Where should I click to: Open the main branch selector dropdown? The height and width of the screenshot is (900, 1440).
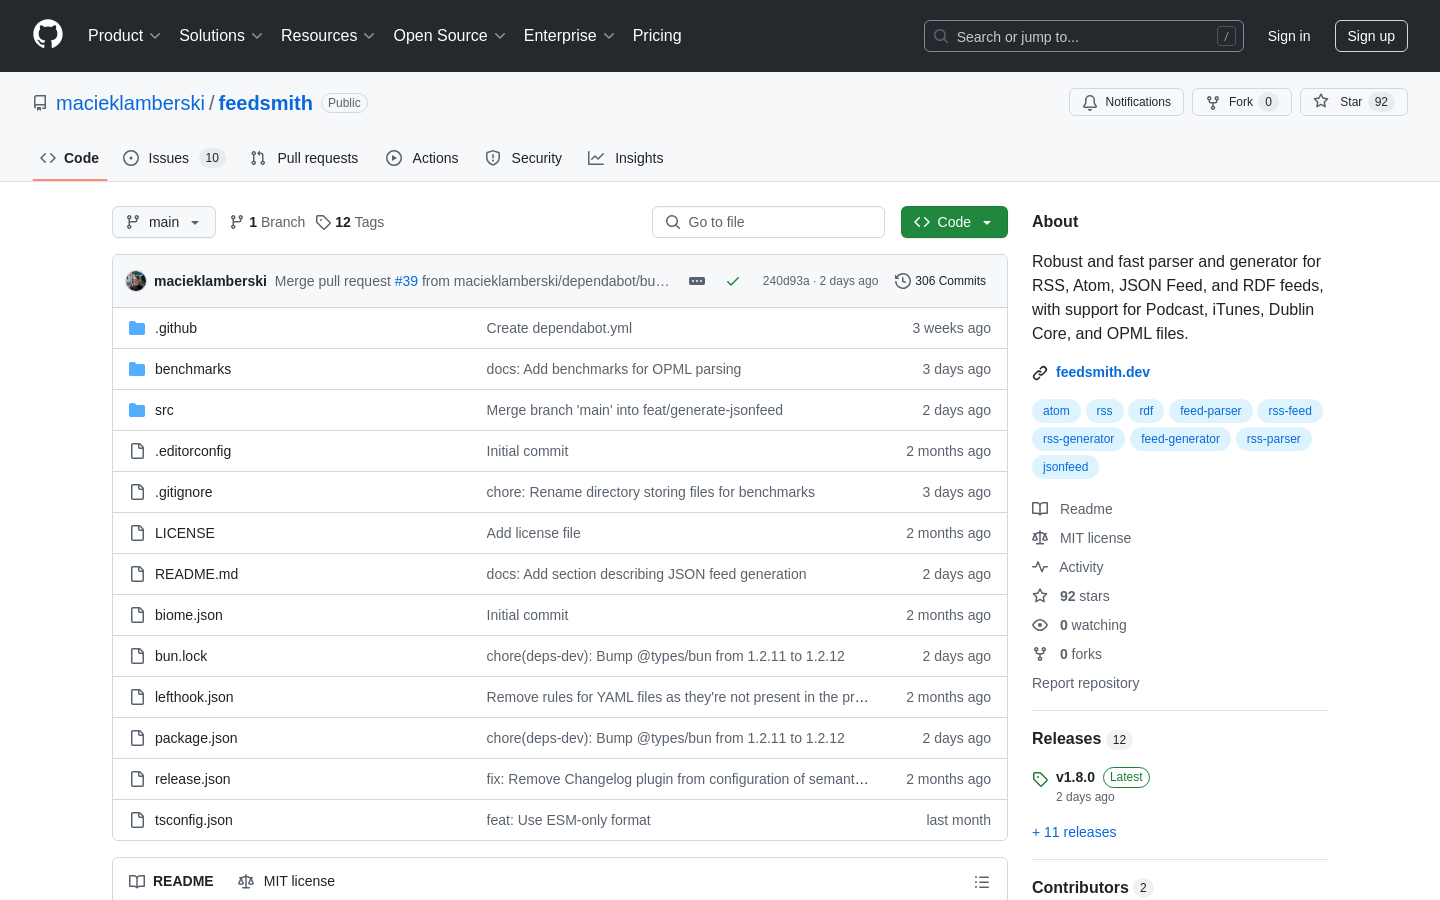164,222
